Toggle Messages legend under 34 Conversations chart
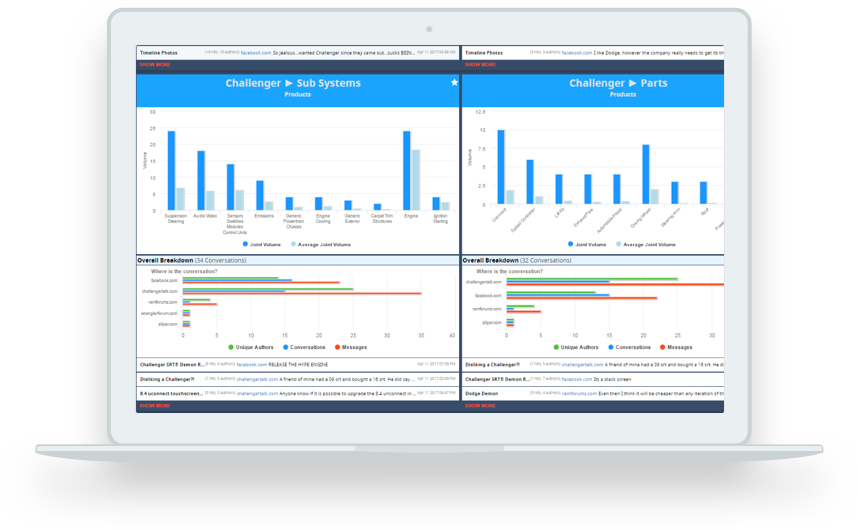 (x=351, y=347)
